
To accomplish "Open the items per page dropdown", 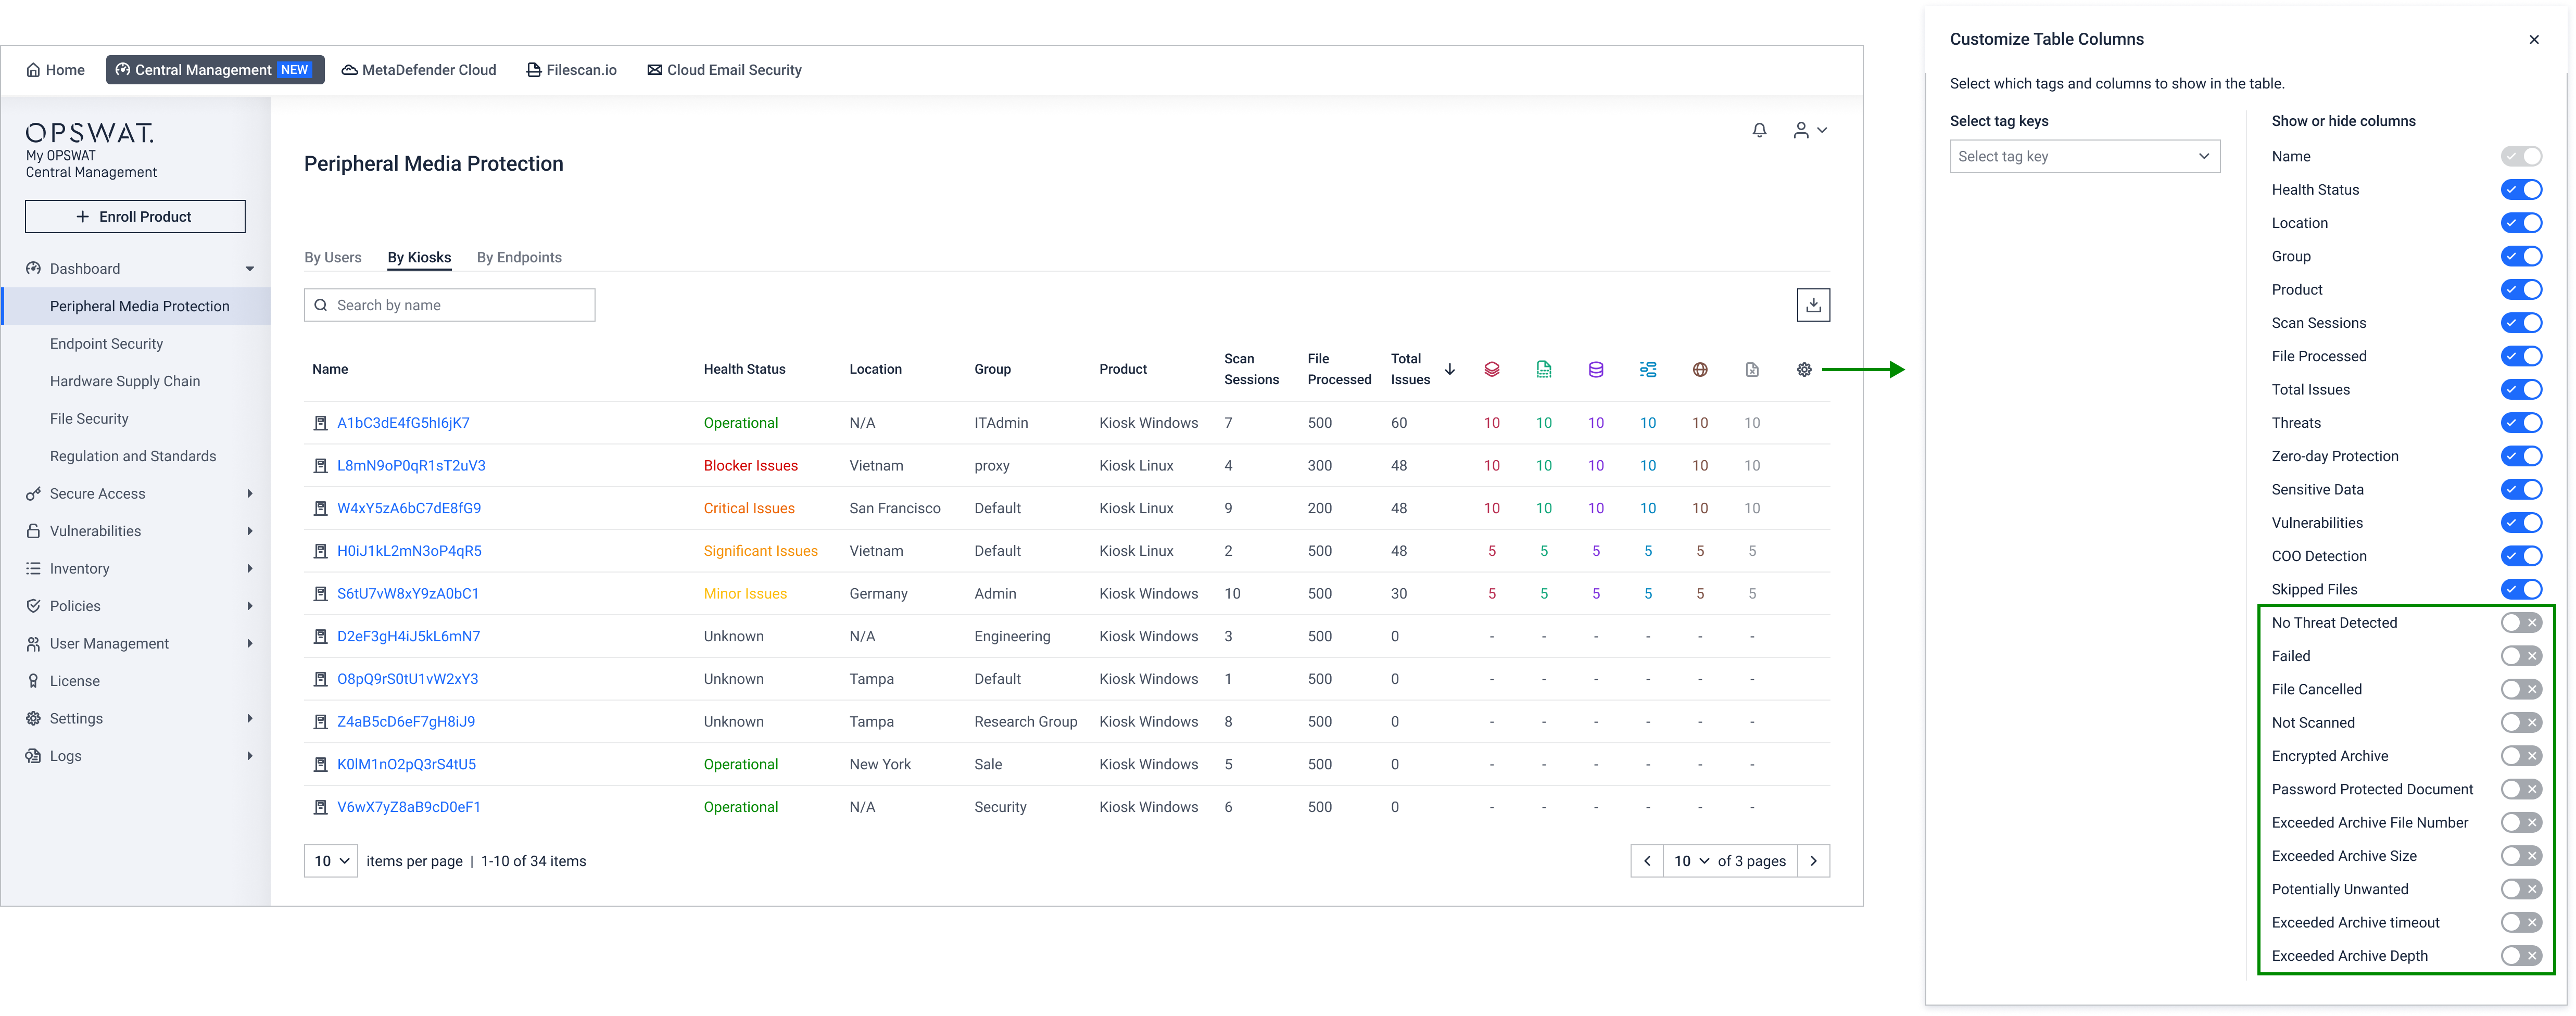I will coord(331,861).
